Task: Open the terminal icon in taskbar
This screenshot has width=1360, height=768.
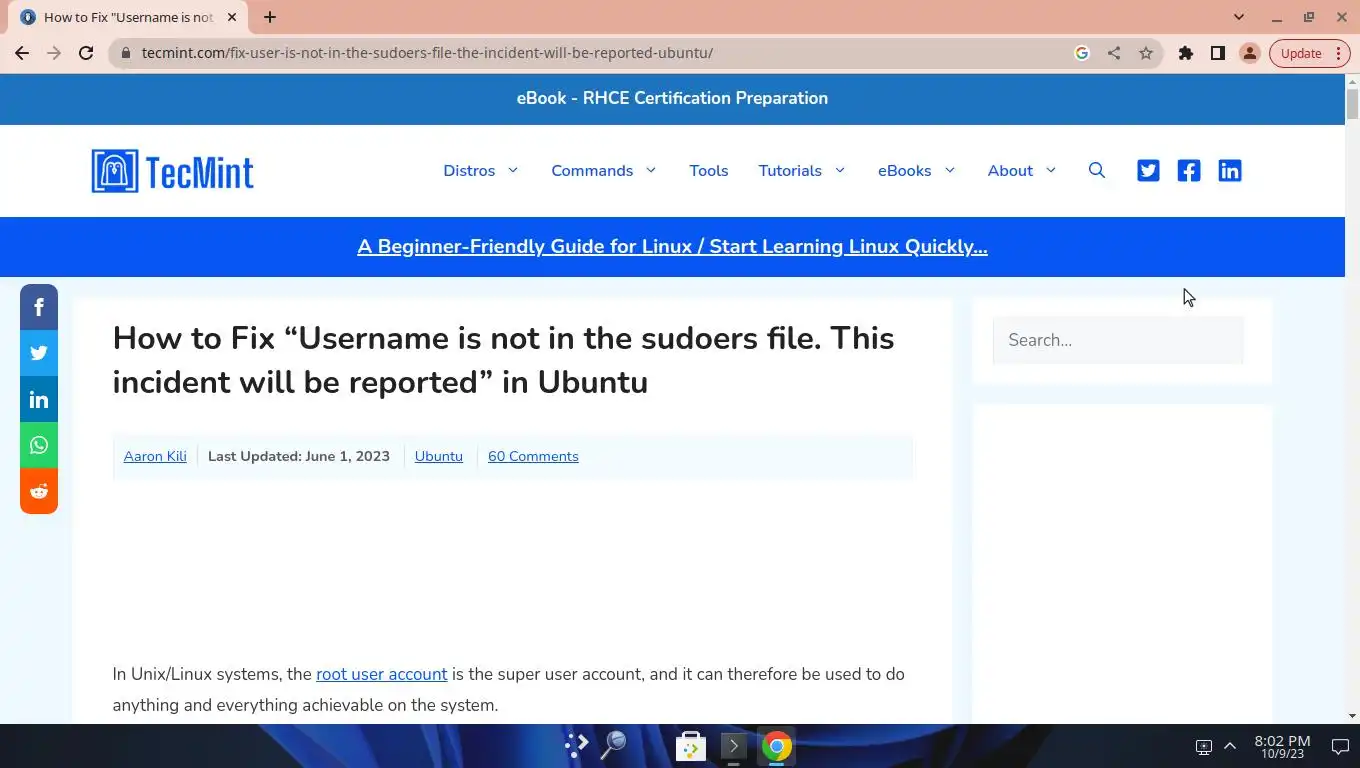Action: click(x=733, y=746)
